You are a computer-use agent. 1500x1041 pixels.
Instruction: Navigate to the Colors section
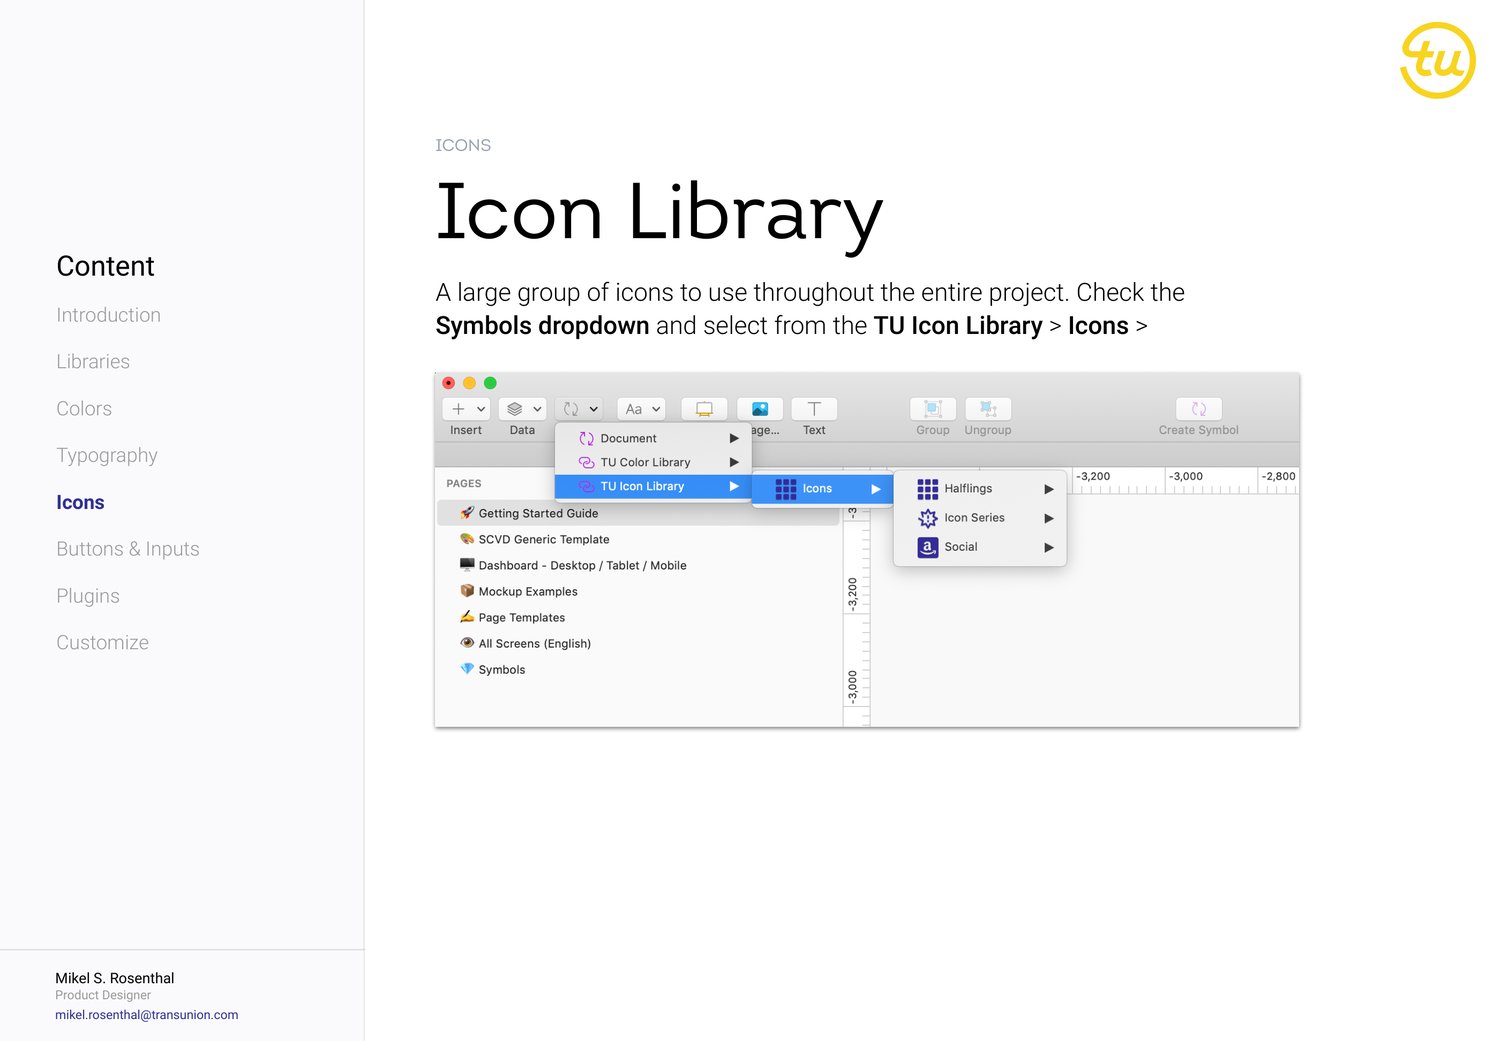84,409
